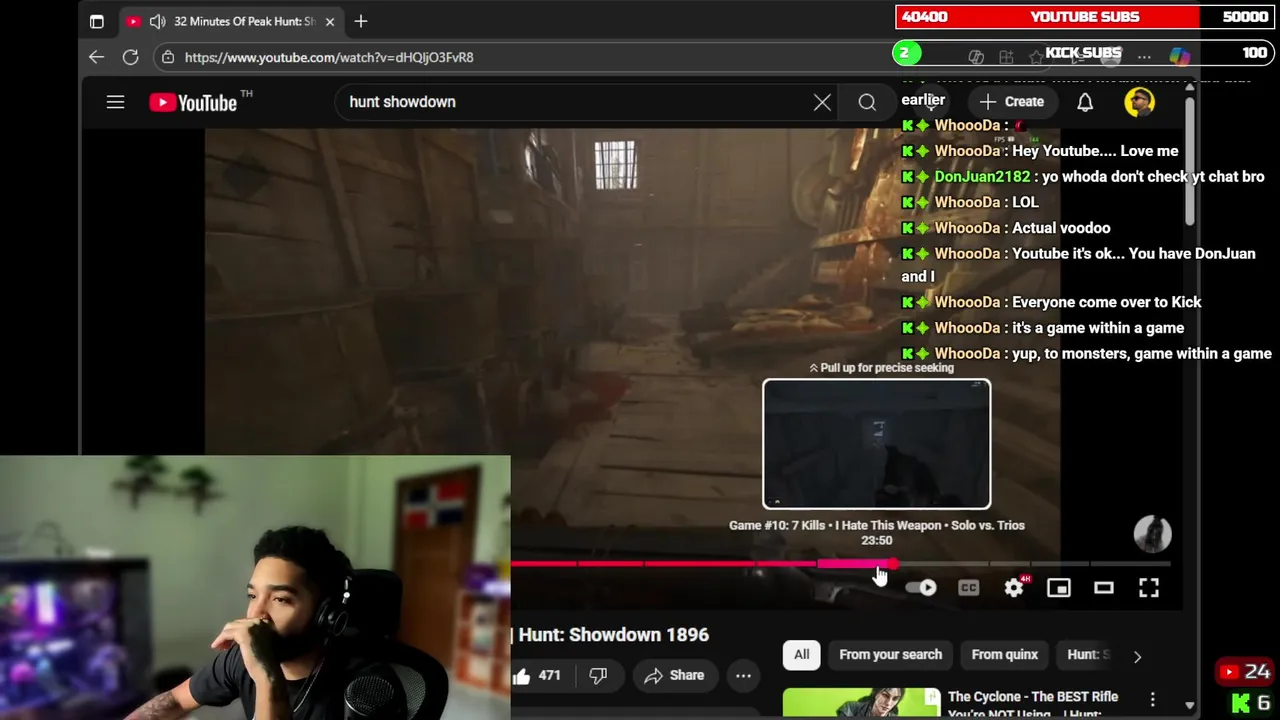Run the YouTube search magnifier
This screenshot has height=720, width=1280.
pyautogui.click(x=867, y=102)
